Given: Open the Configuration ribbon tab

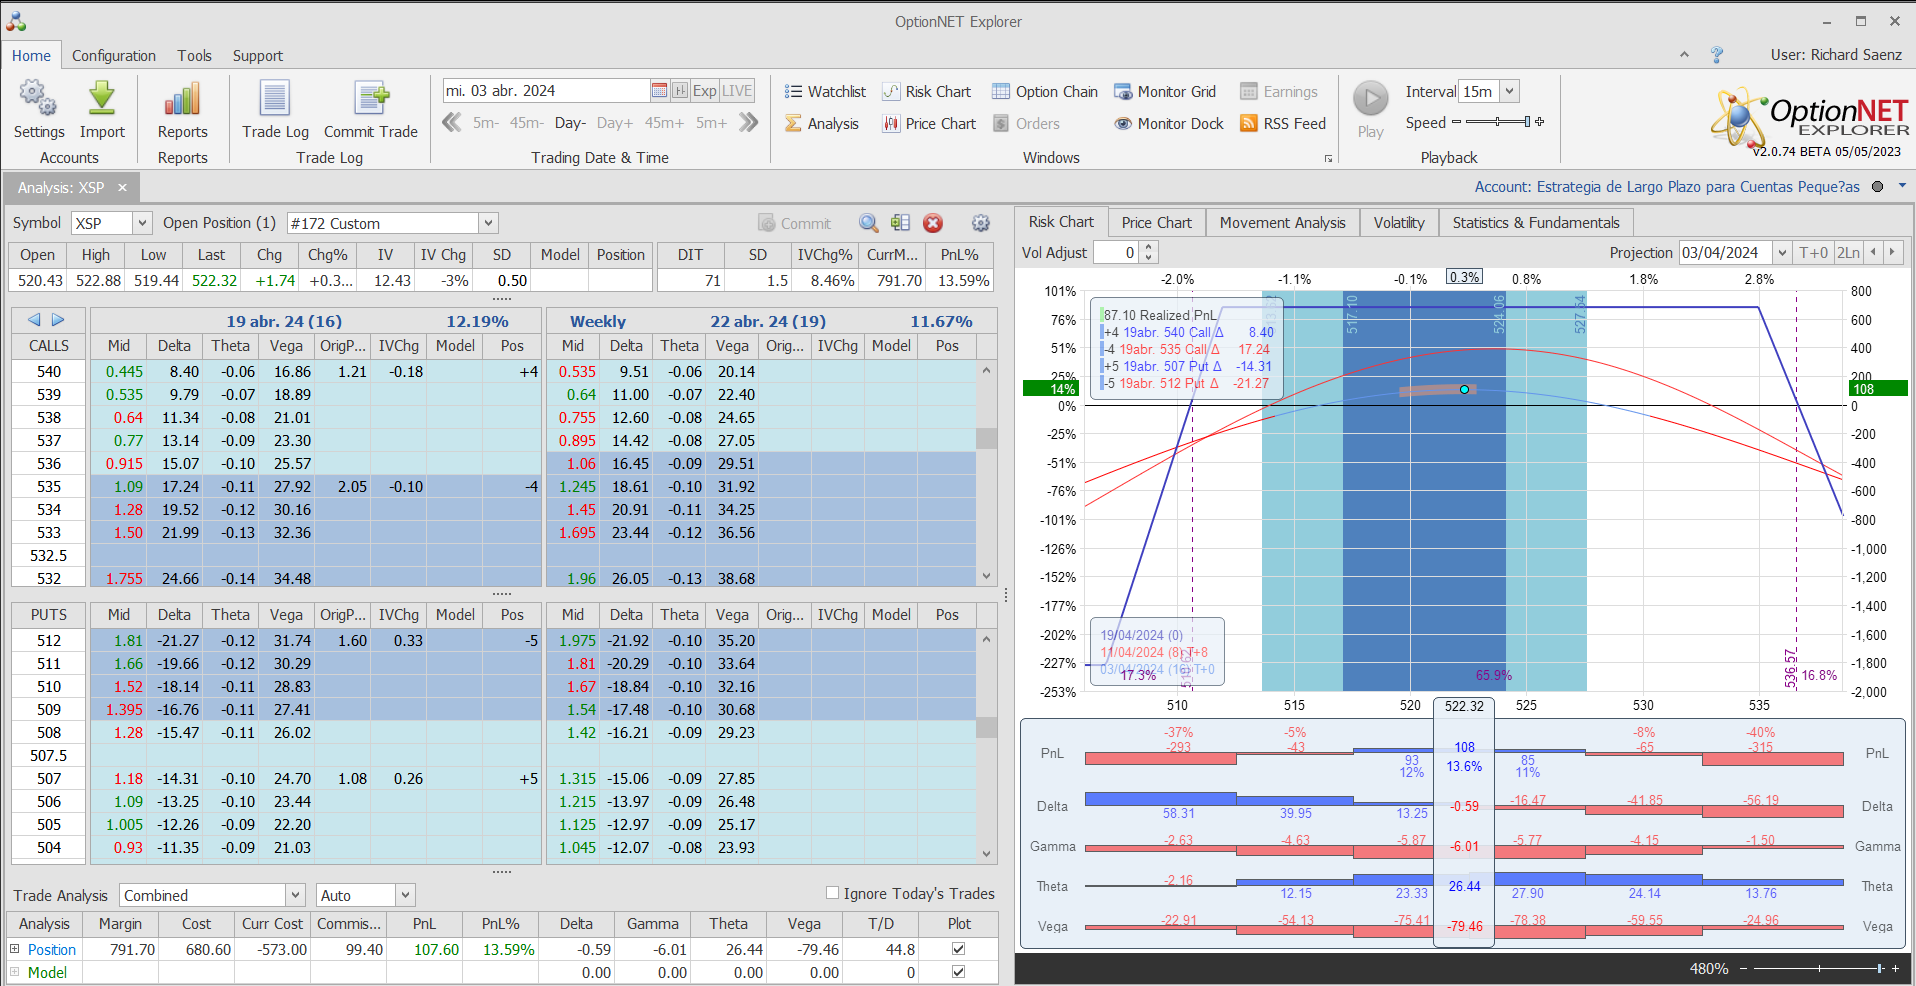Looking at the screenshot, I should pos(114,56).
